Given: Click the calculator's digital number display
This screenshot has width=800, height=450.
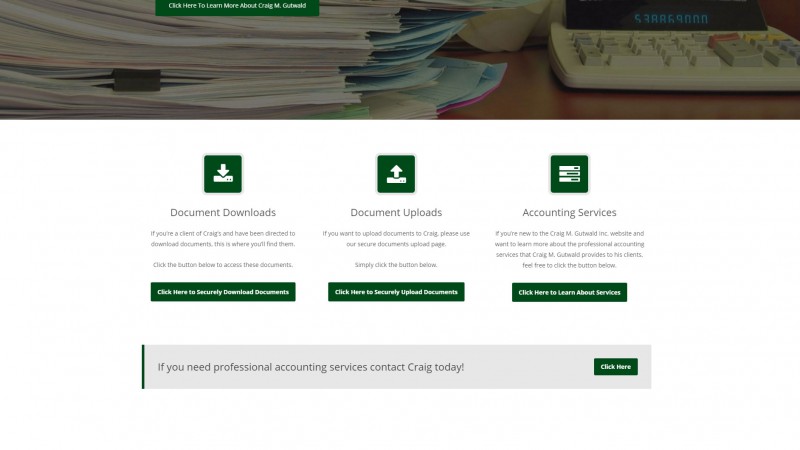Looking at the screenshot, I should pos(669,19).
